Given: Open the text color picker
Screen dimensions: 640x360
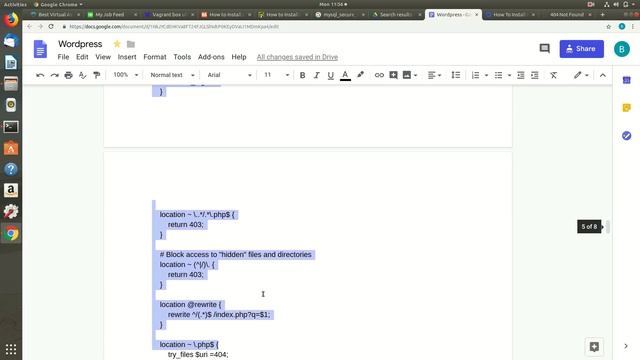Looking at the screenshot, I should coord(345,75).
